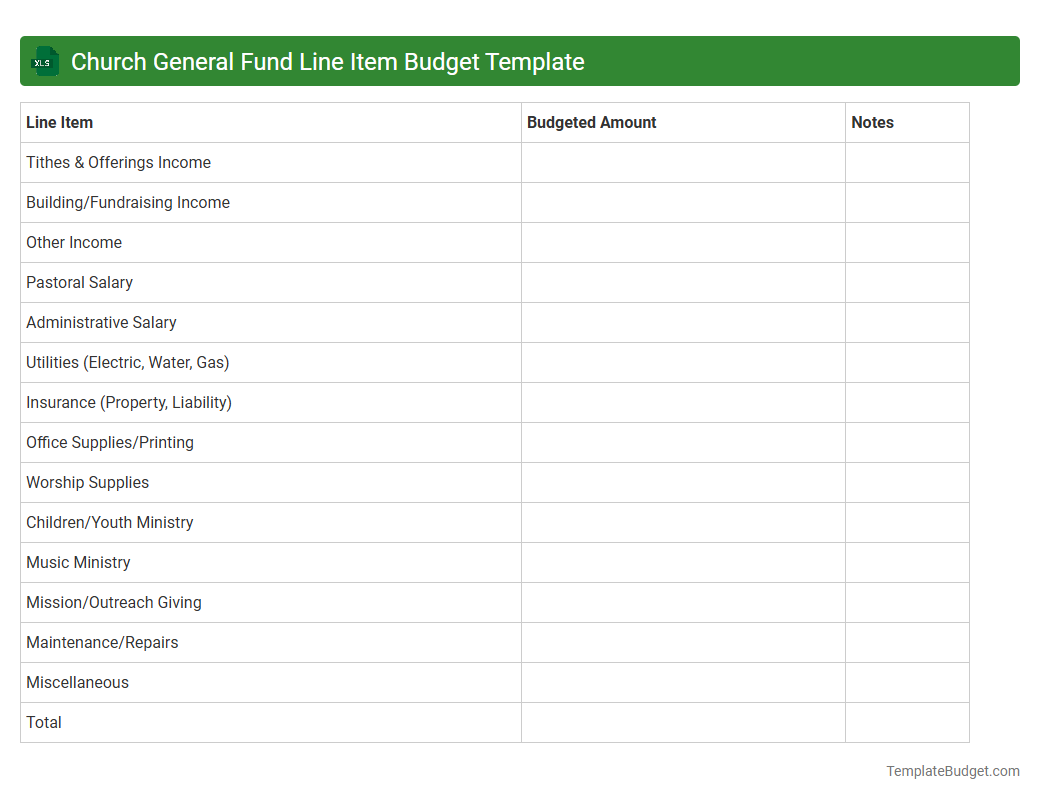The image size is (1040, 800).
Task: Select the Maintenance/Repairs line item
Action: pyautogui.click(x=102, y=642)
